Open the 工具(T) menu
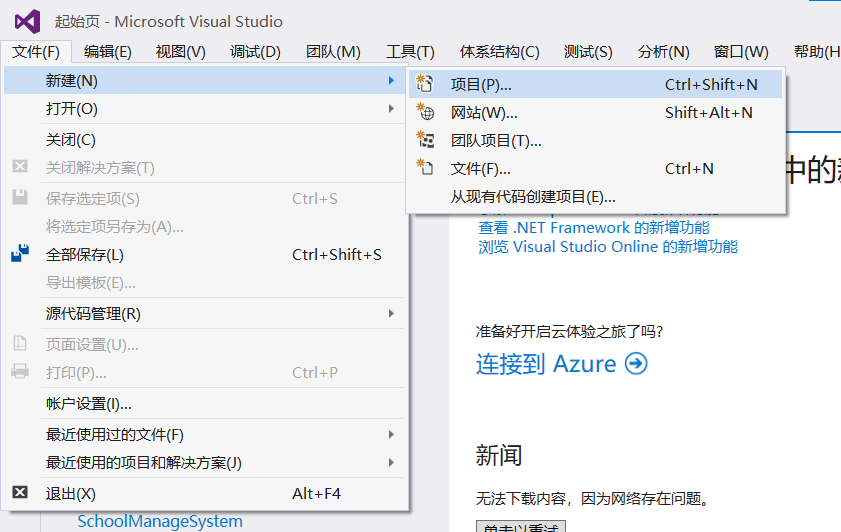This screenshot has width=841, height=532. (410, 52)
